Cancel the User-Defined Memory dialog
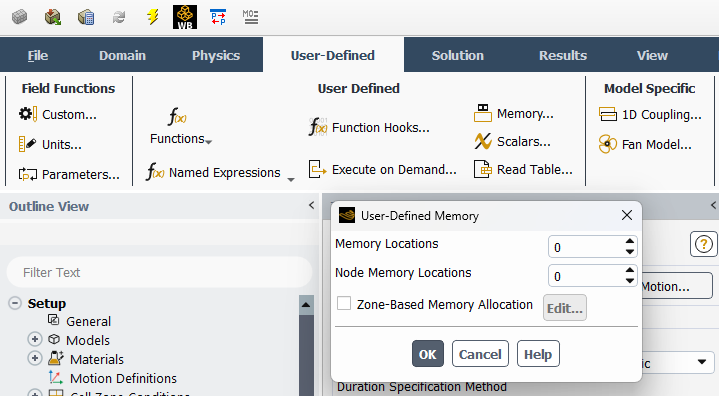Viewport: 719px width, 396px height. (x=480, y=354)
